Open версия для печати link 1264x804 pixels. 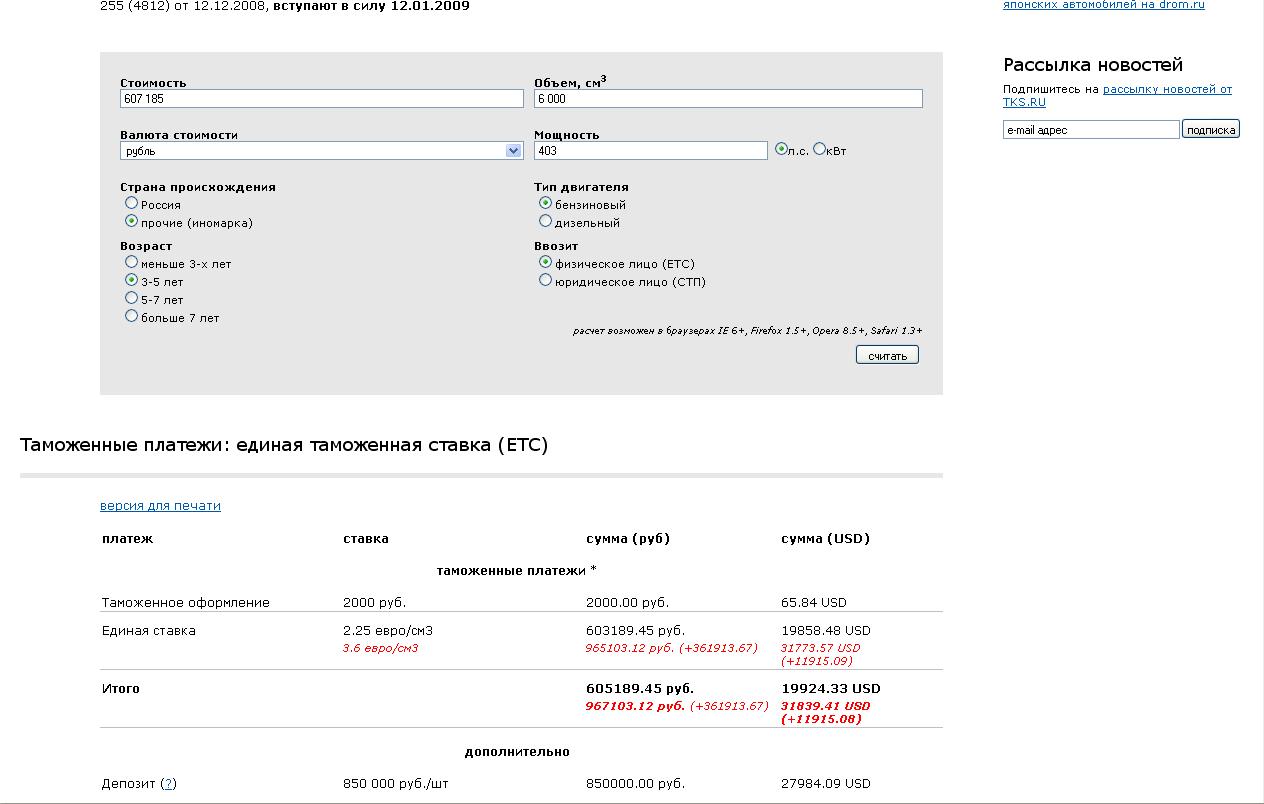[x=160, y=506]
